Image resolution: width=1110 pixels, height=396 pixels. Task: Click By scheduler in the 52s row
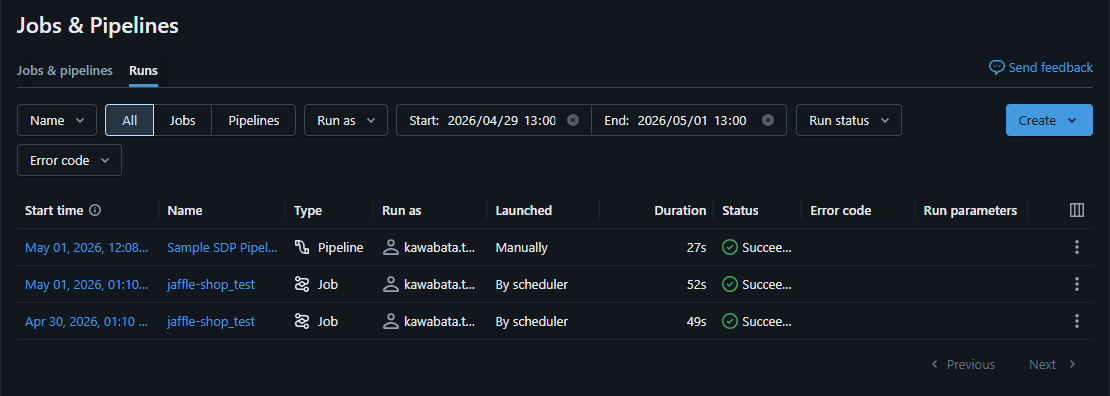pyautogui.click(x=531, y=284)
